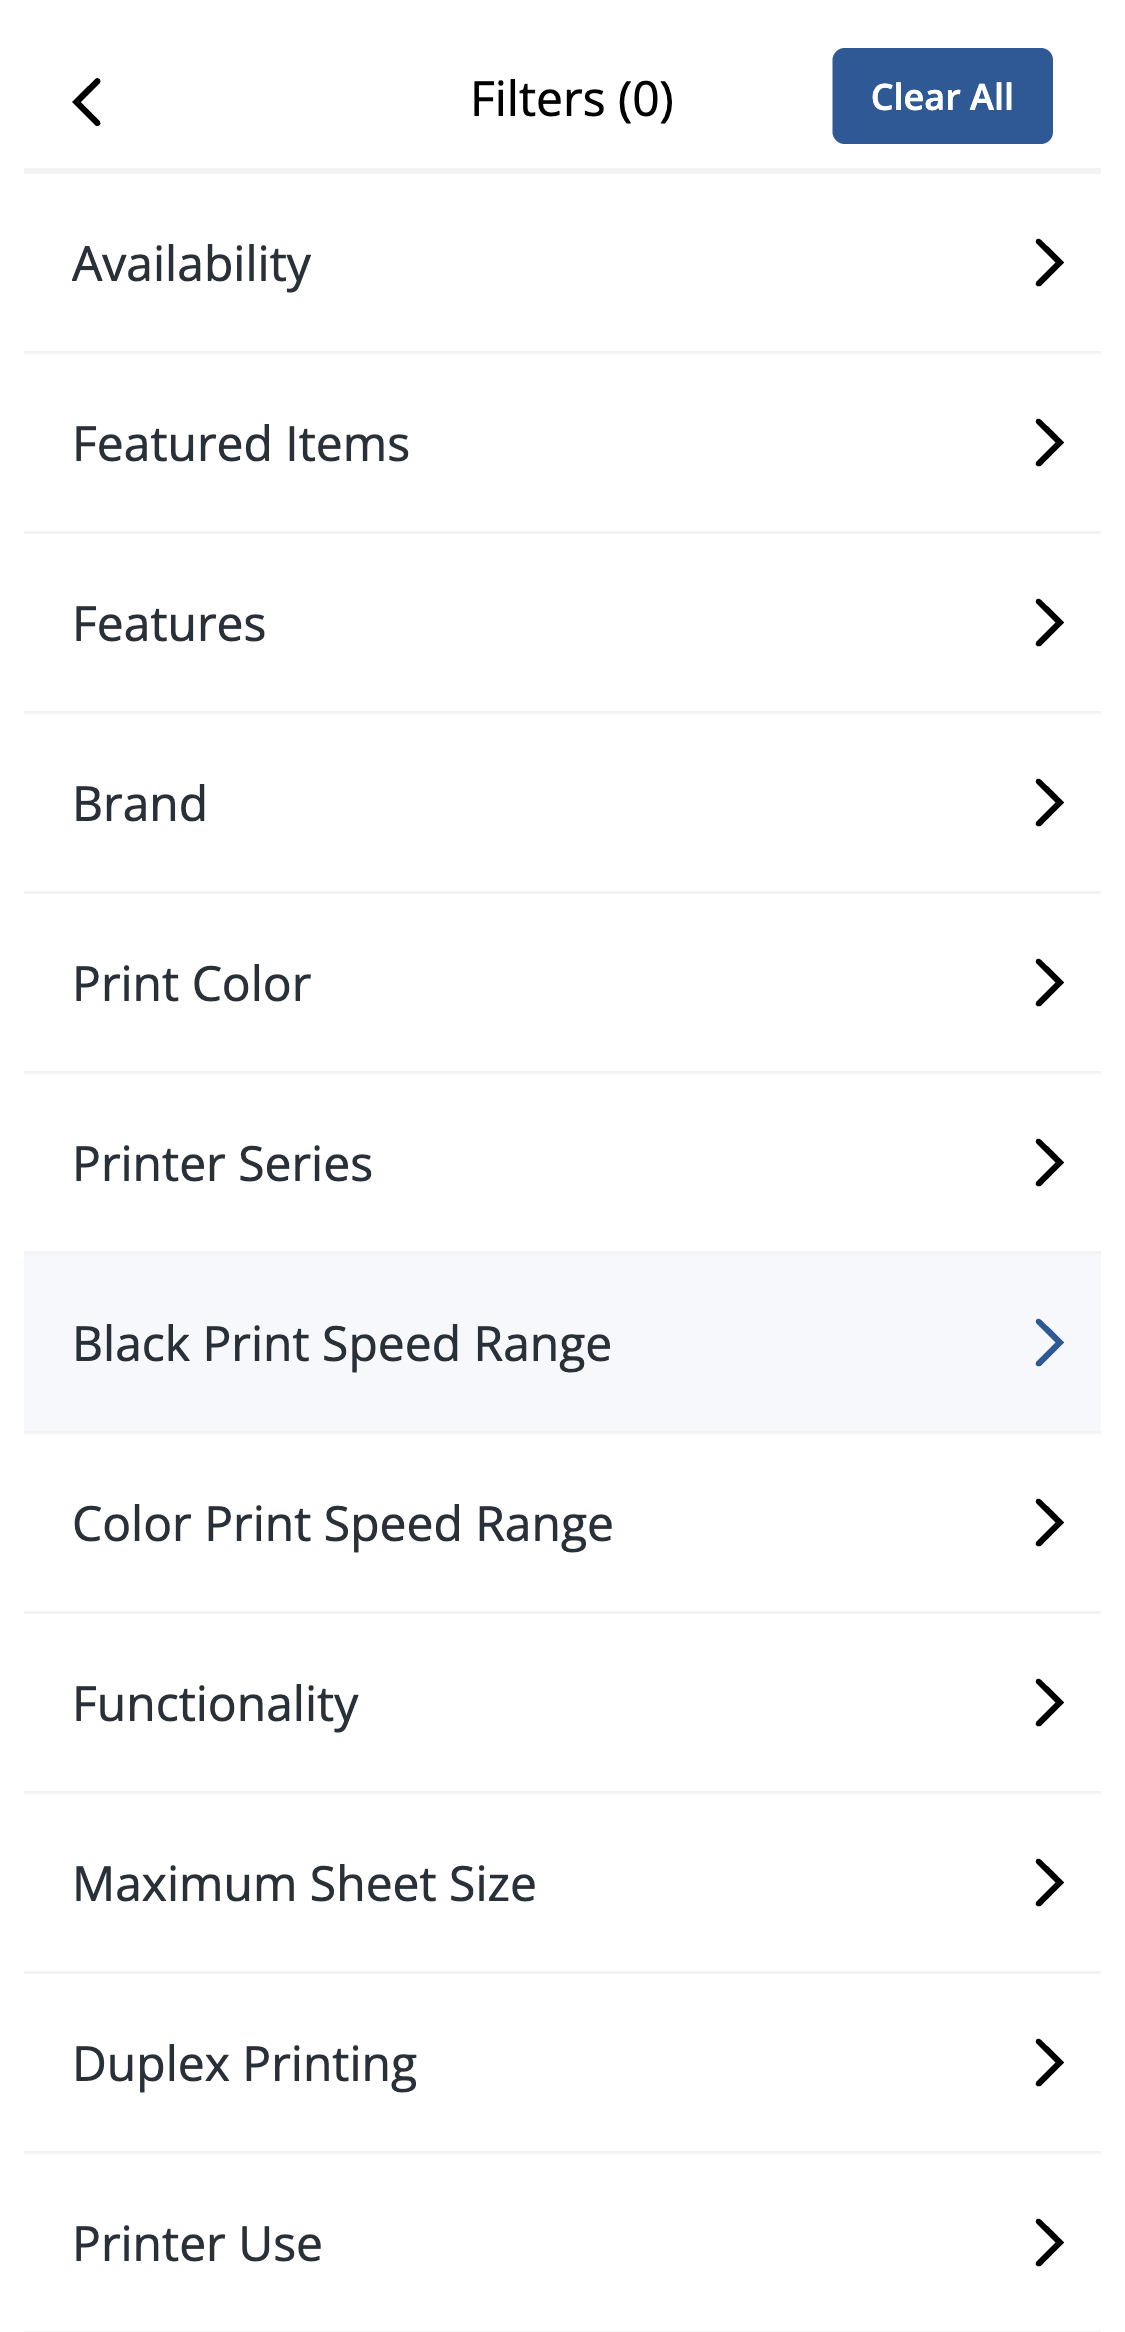Open the Featured Items filter
This screenshot has width=1125, height=2332.
tap(1049, 443)
